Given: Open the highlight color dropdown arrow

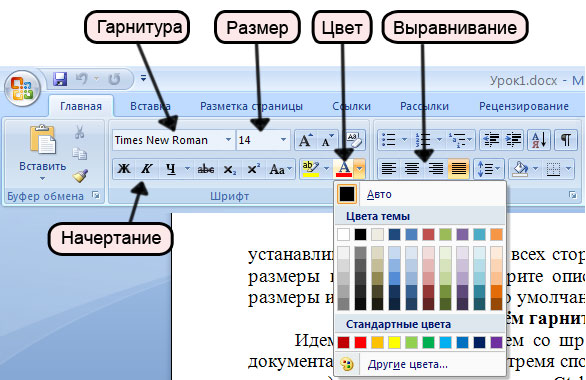Looking at the screenshot, I should click(327, 169).
